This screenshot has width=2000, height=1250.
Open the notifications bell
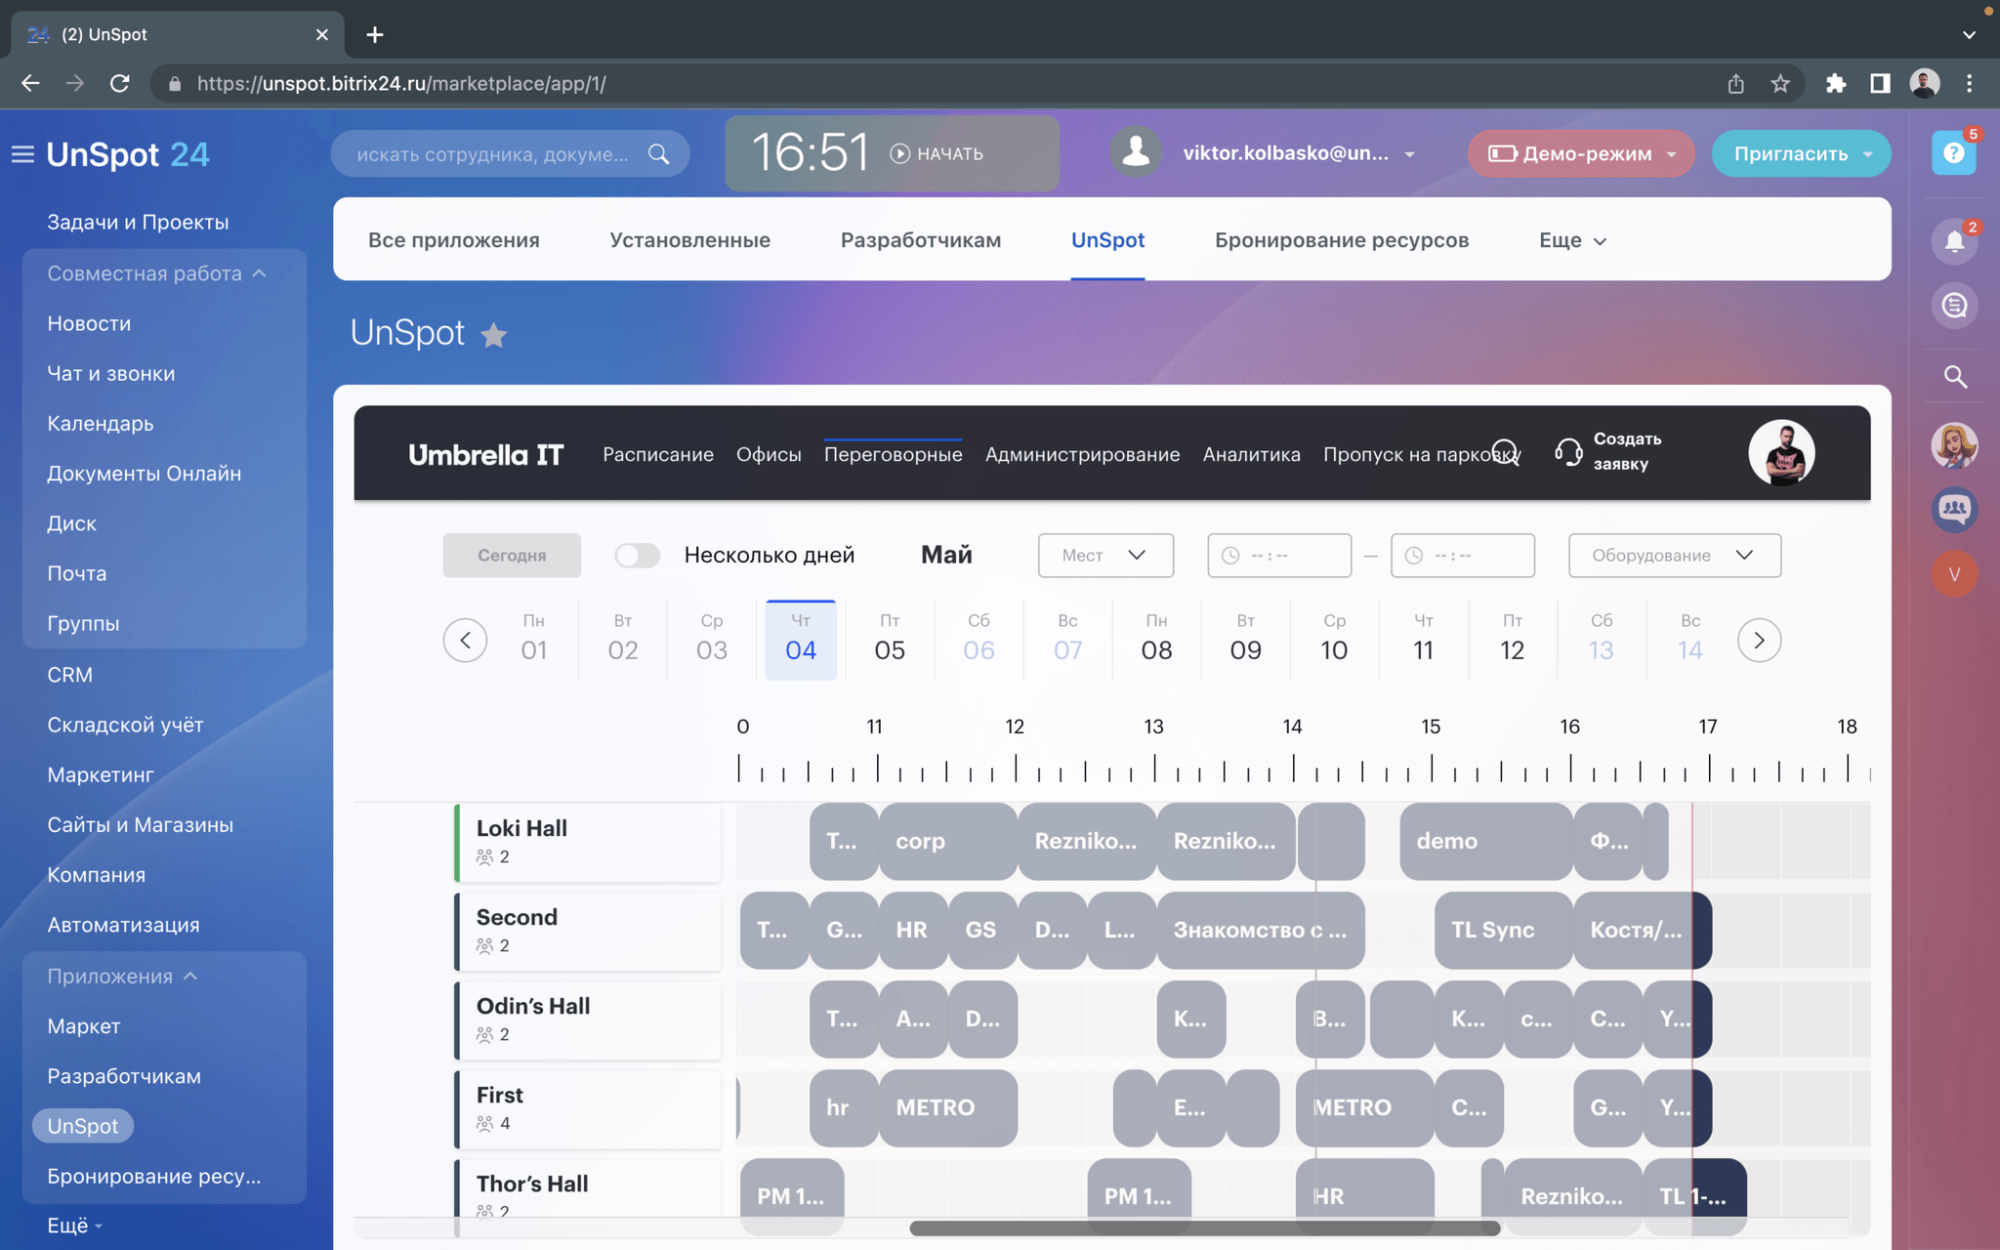pyautogui.click(x=1954, y=241)
